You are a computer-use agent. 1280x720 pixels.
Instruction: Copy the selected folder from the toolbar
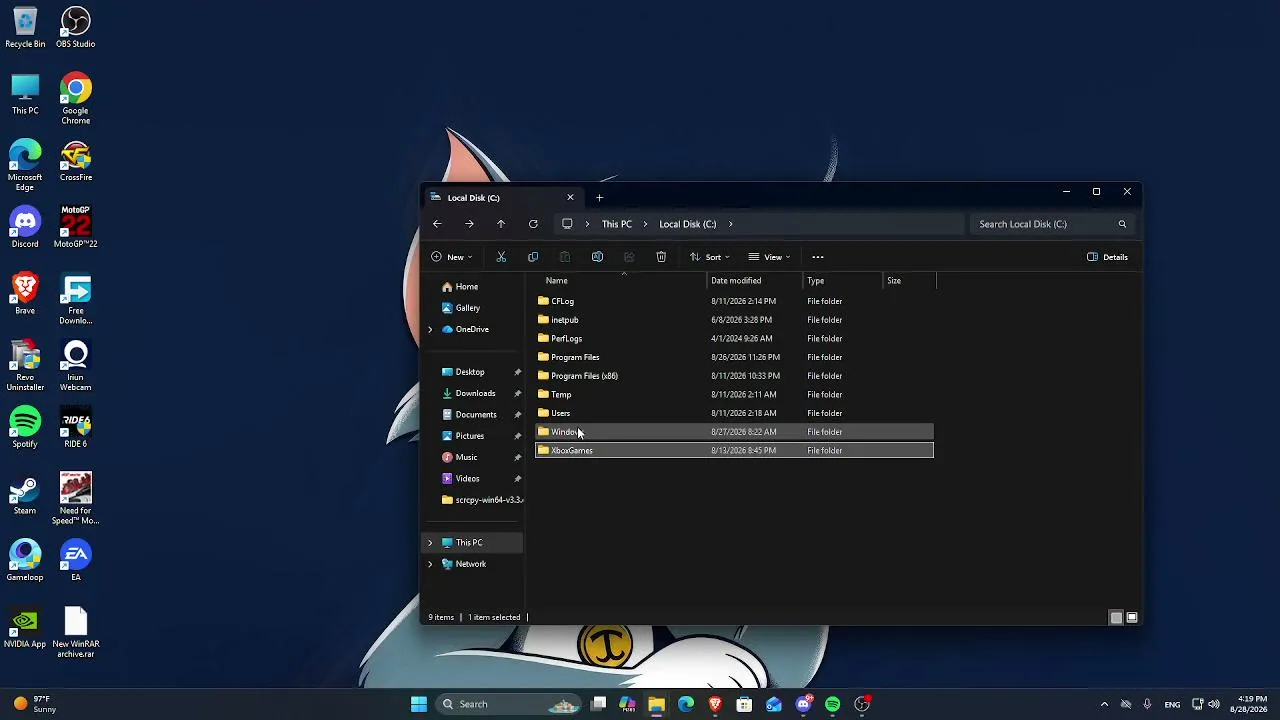533,257
